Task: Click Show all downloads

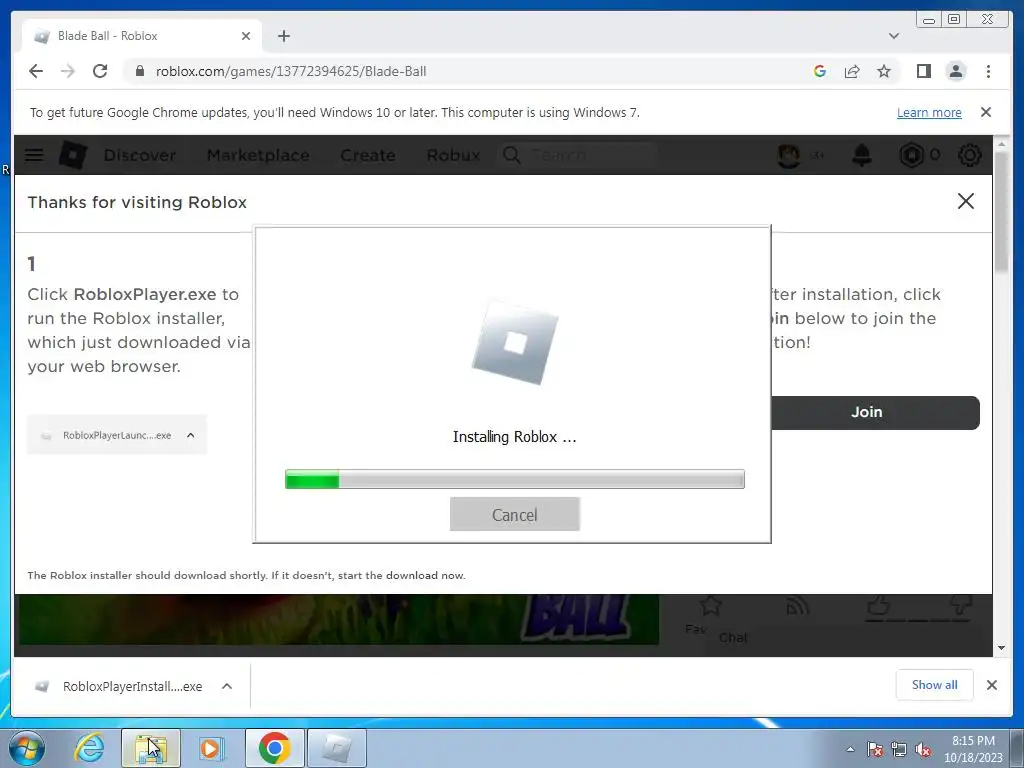Action: [935, 685]
